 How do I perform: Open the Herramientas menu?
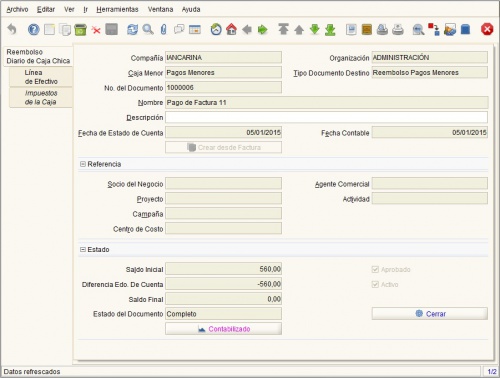pyautogui.click(x=117, y=9)
